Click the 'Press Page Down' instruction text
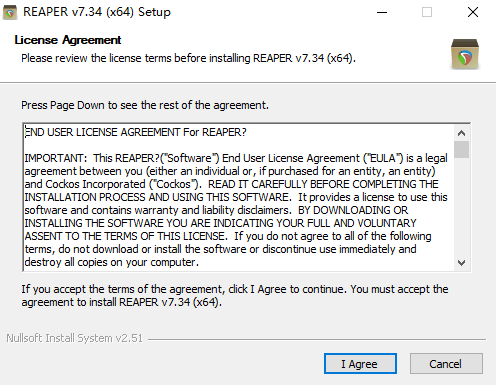The width and height of the screenshot is (496, 385). (x=145, y=105)
